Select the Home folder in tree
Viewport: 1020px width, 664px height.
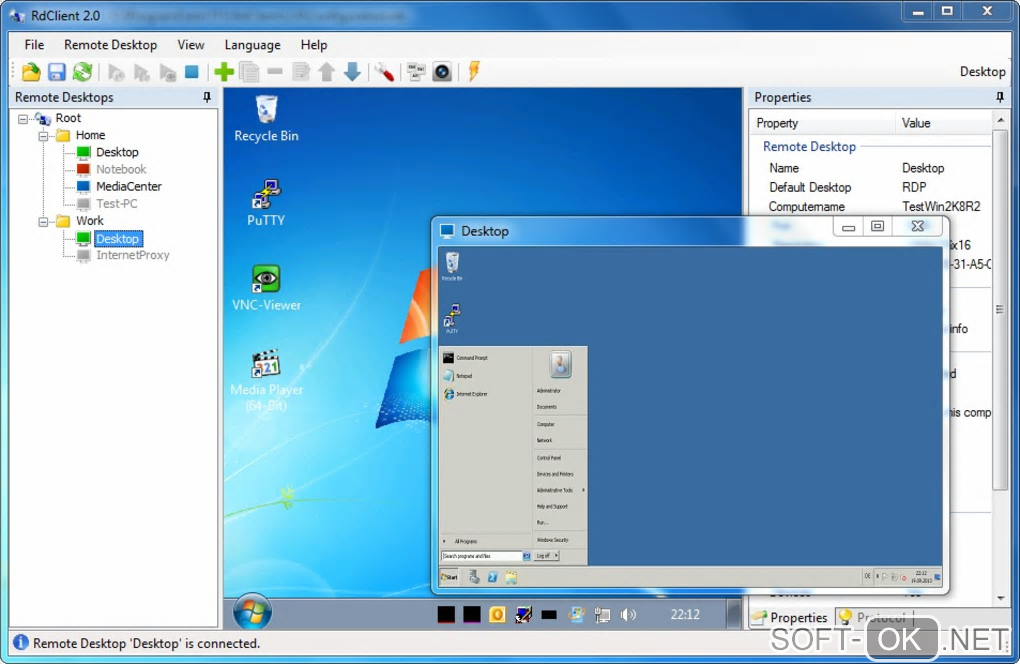tap(90, 135)
